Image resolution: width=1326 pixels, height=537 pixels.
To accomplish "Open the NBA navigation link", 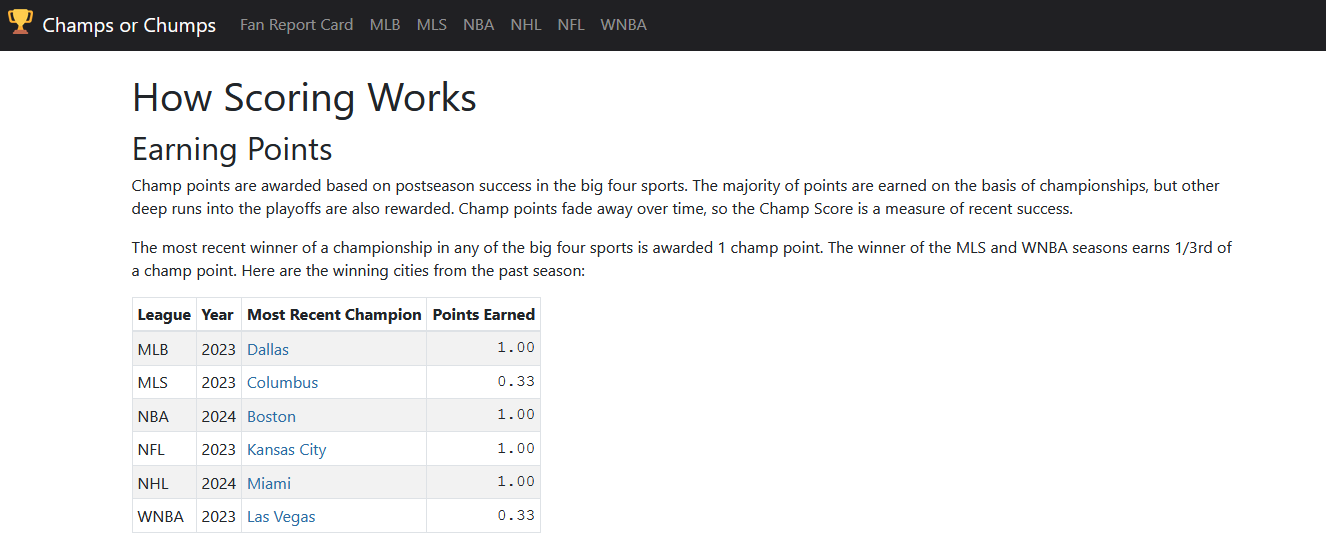I will 478,25.
